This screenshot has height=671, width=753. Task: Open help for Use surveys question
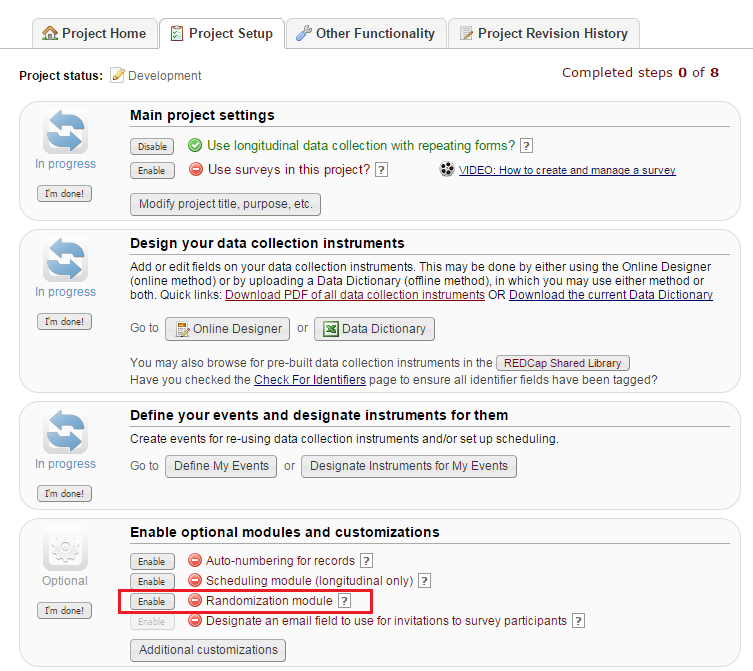pos(381,170)
